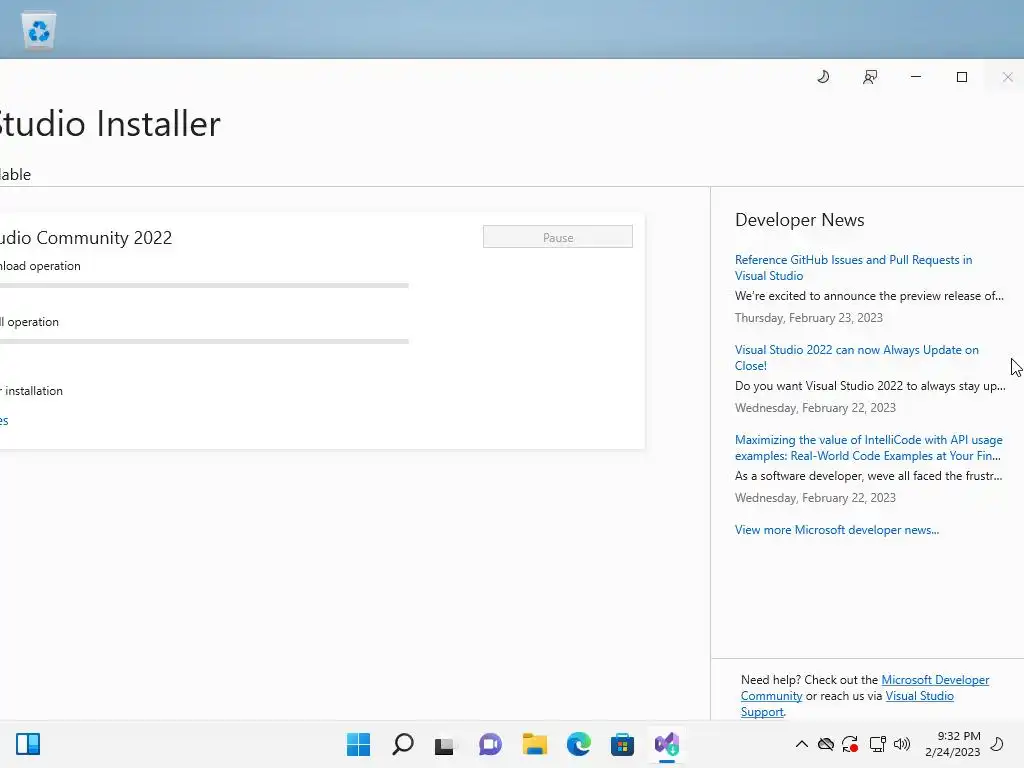Open Windows Widgets from taskbar

click(28, 744)
